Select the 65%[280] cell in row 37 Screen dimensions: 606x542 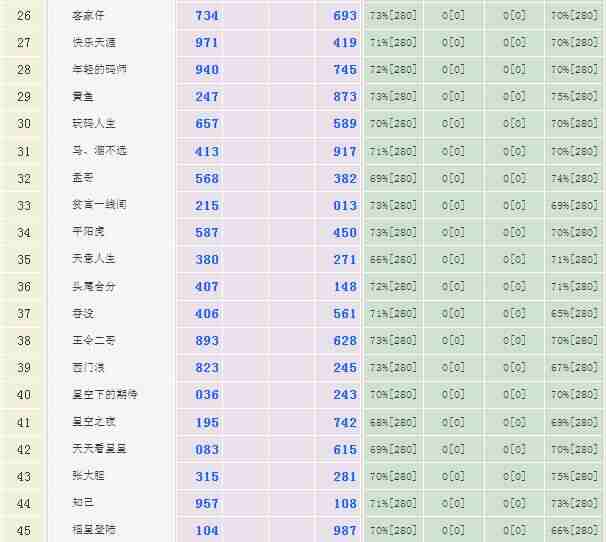coord(574,313)
